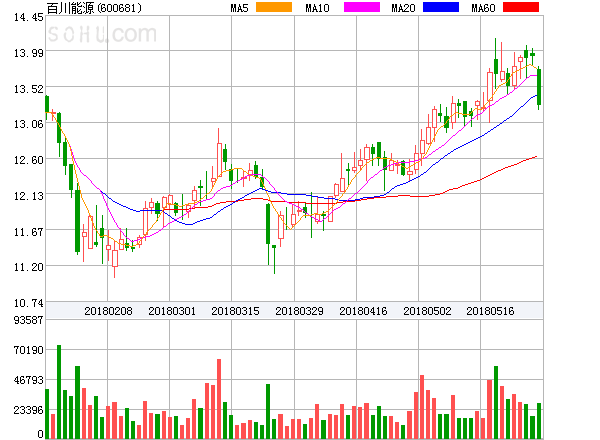Click the 93587 volume axis label
Screen dimensions: 600x440
[x=29, y=320]
